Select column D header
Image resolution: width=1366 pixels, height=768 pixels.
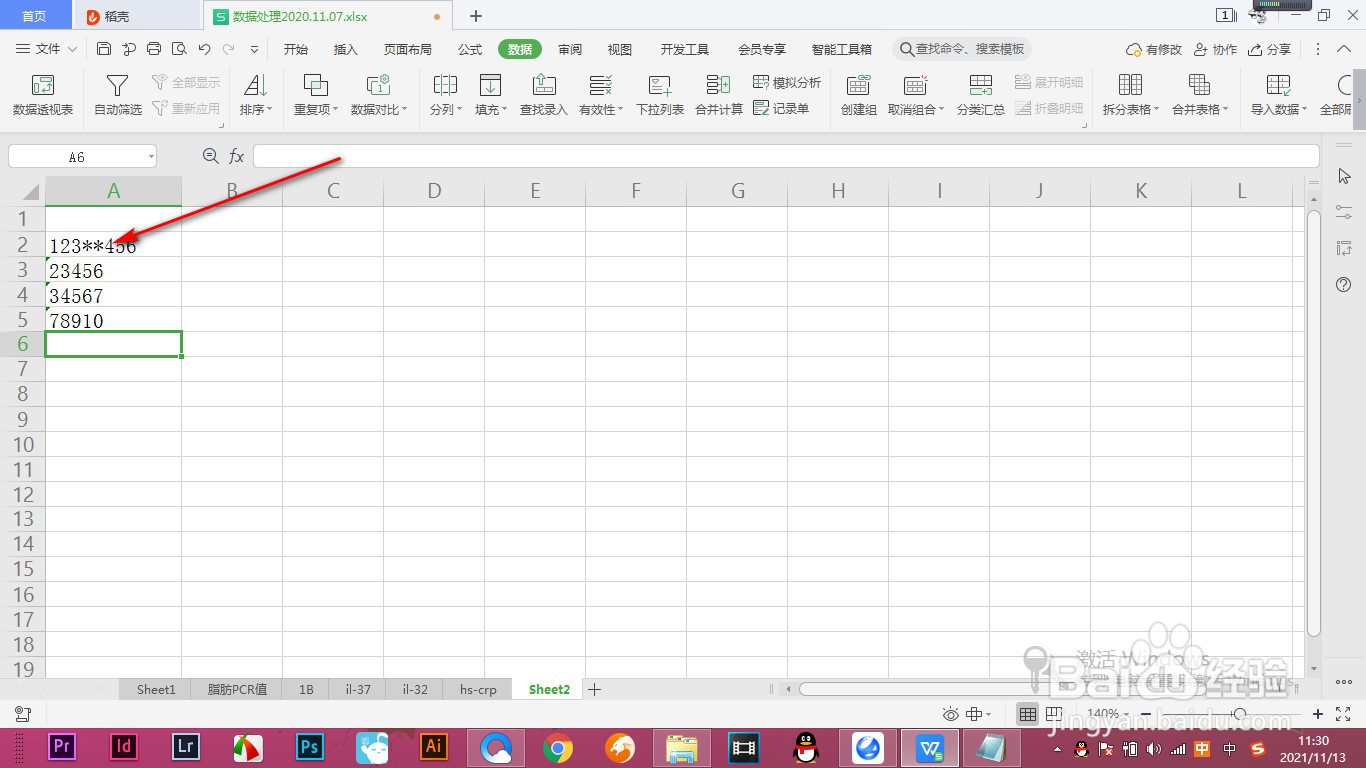[x=434, y=191]
